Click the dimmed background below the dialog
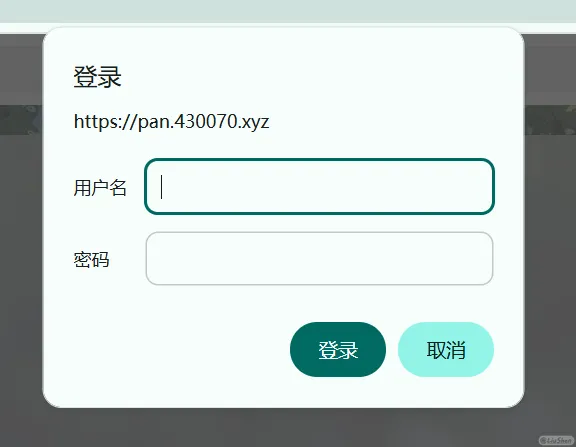The width and height of the screenshot is (576, 447). tap(283, 428)
